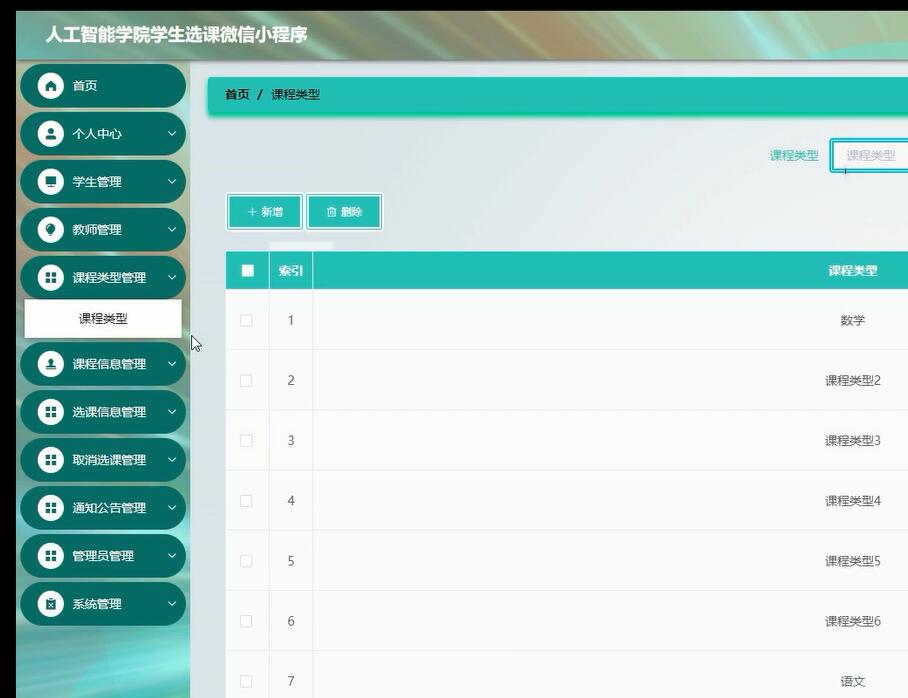Open the 课程类型 submenu item

click(x=103, y=318)
